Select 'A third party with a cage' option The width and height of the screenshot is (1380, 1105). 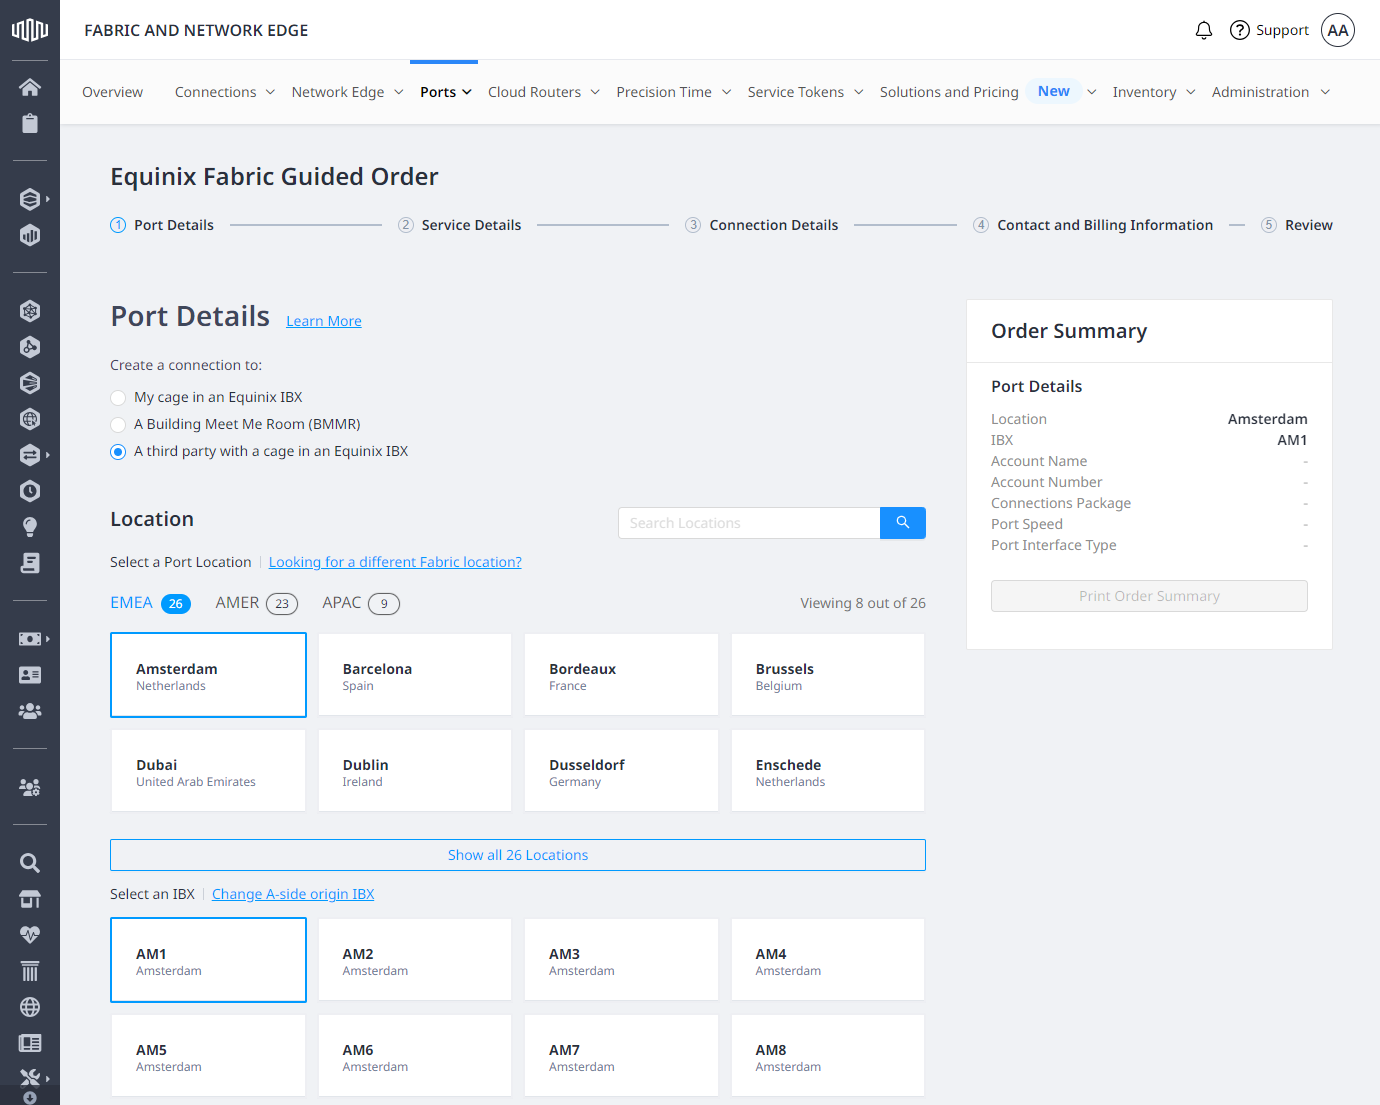tap(118, 451)
